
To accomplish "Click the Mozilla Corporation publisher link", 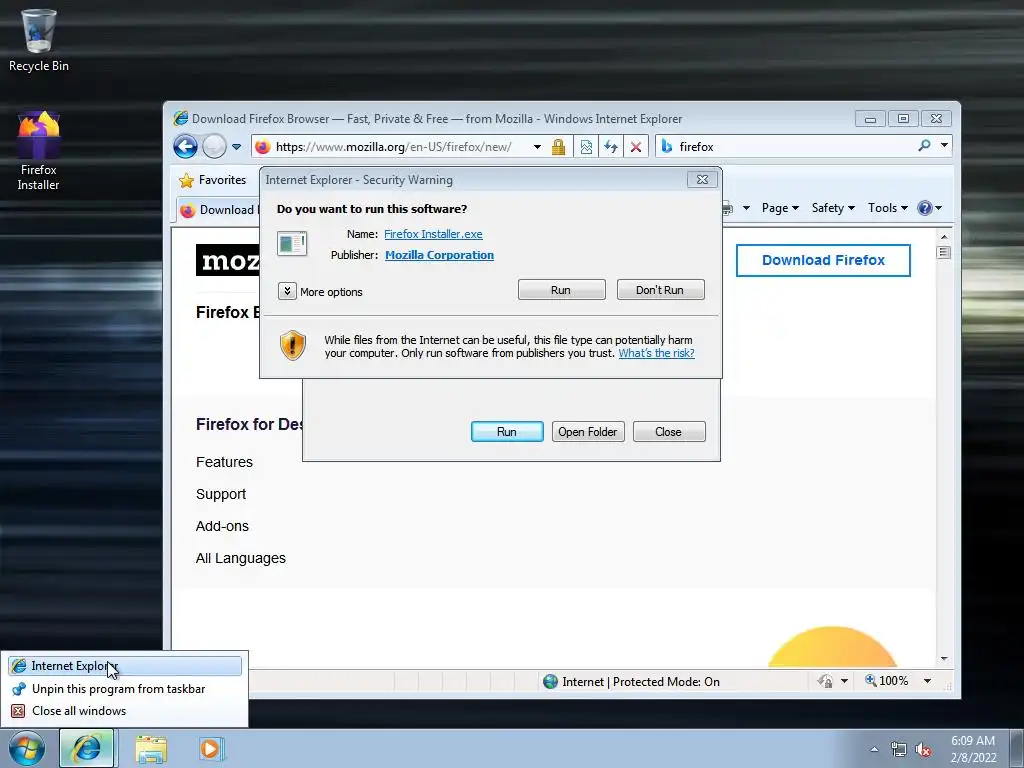I will coord(439,255).
